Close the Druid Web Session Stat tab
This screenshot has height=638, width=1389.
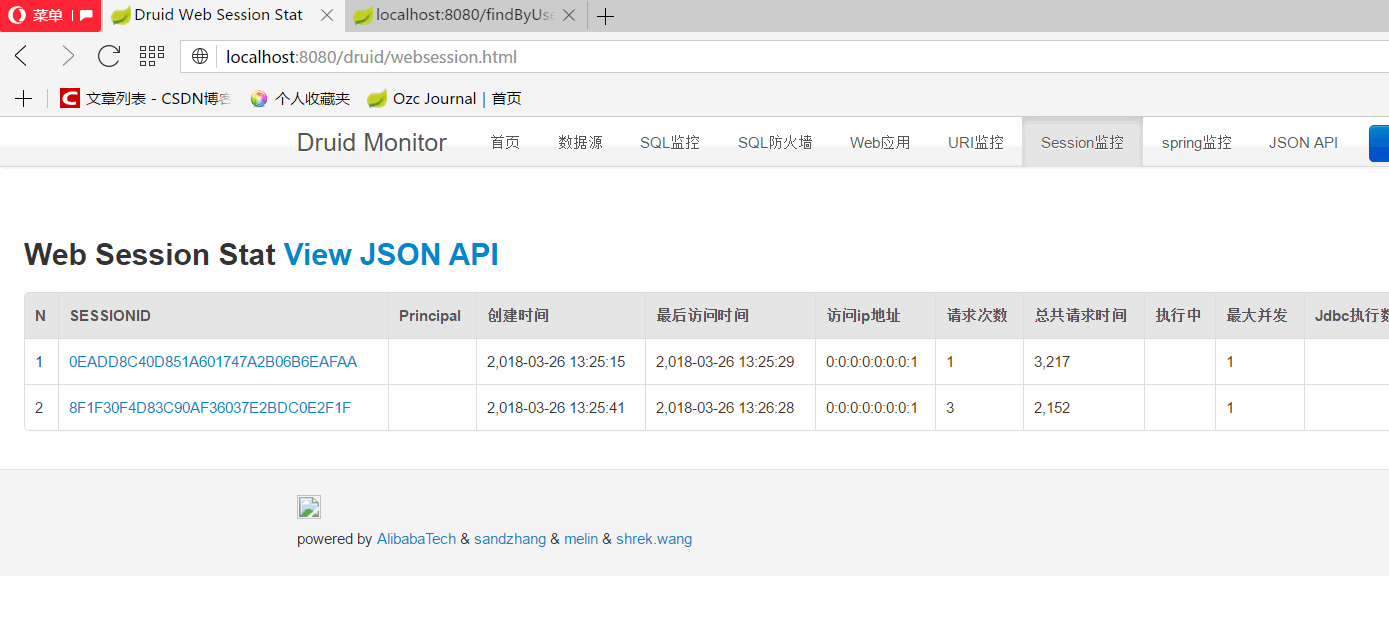(327, 16)
